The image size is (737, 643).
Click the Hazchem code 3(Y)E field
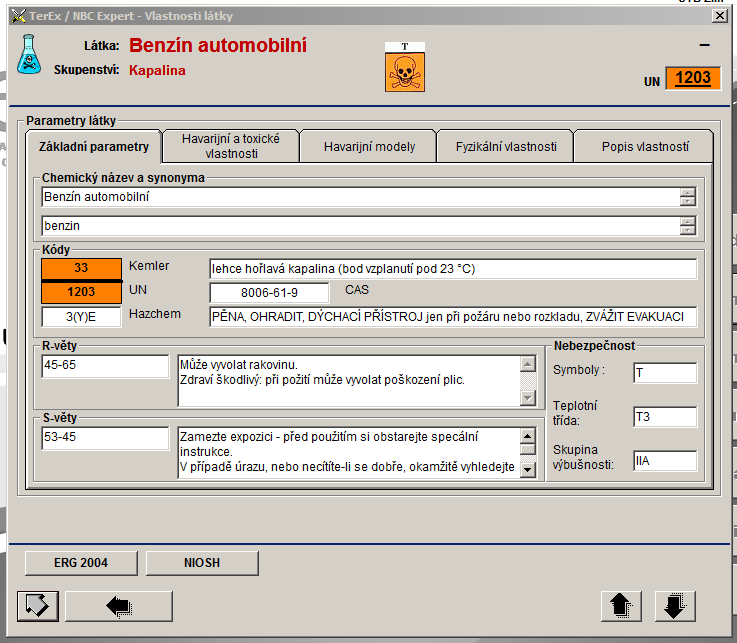click(x=81, y=316)
